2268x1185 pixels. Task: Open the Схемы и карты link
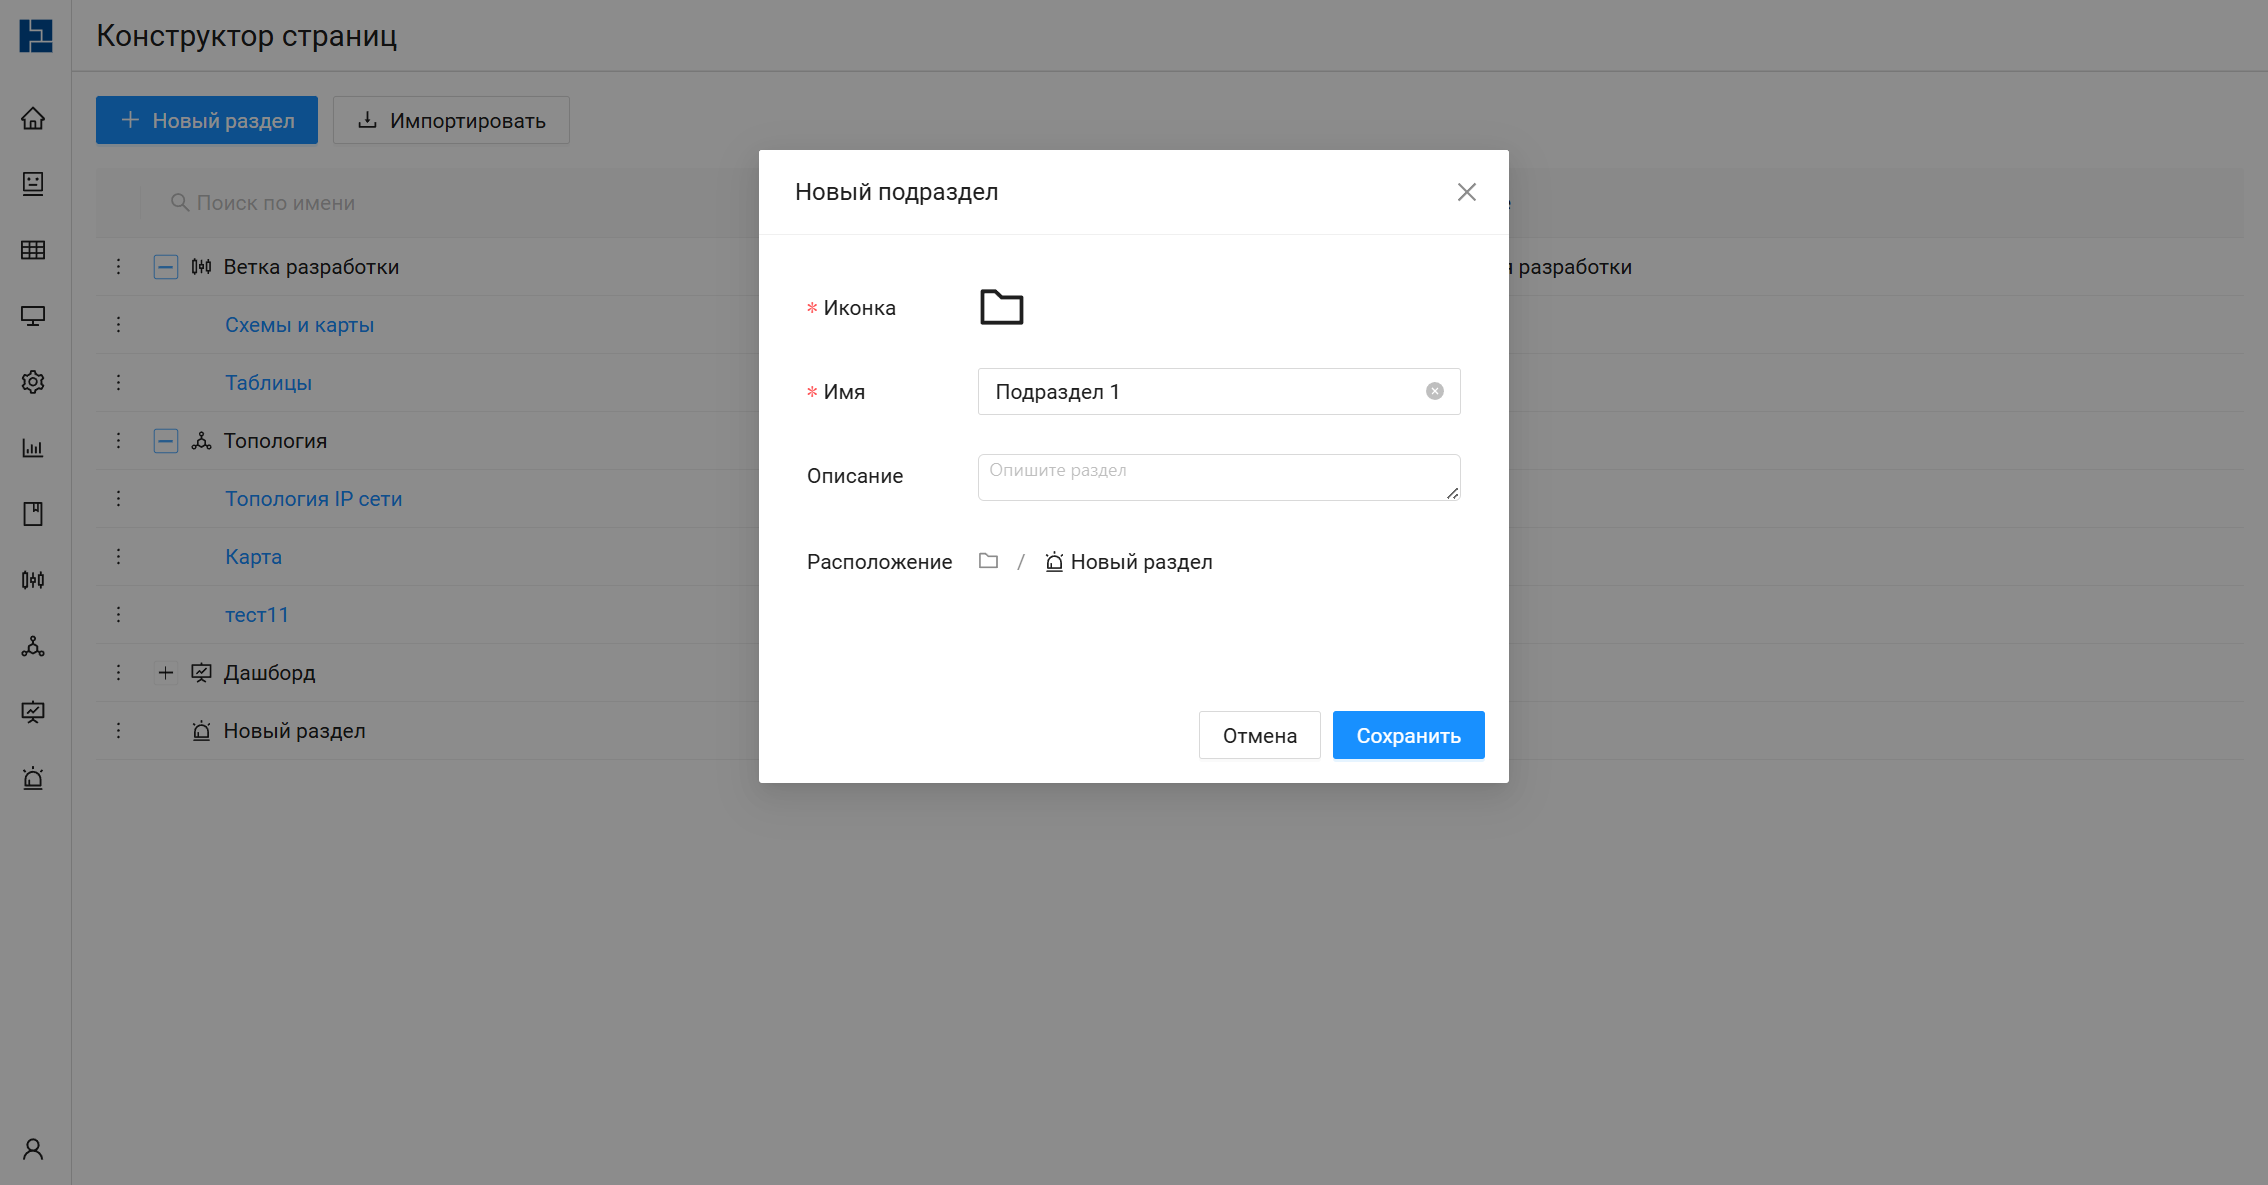[299, 325]
